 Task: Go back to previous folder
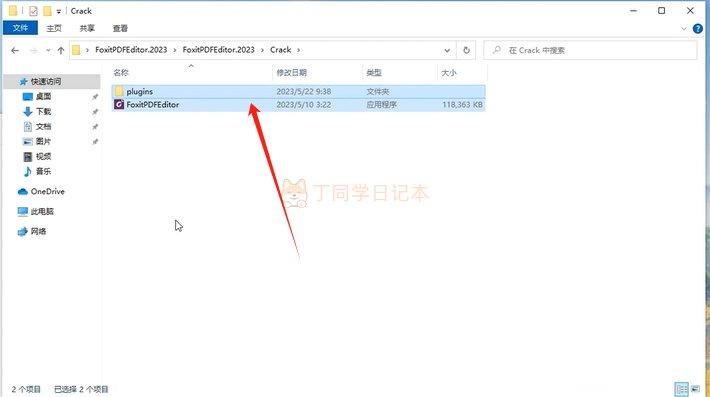15,50
